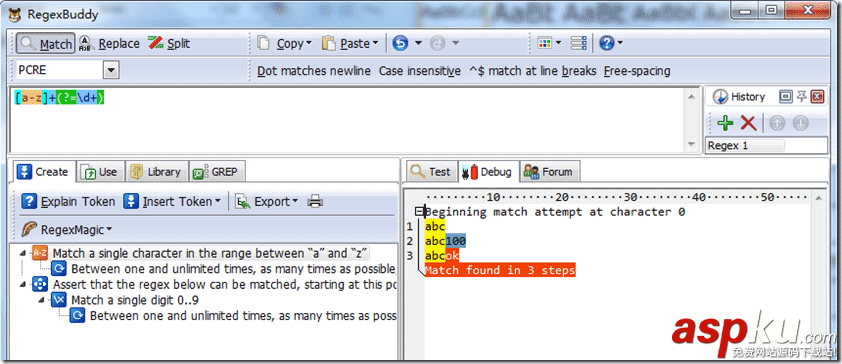Add a new regex with green plus
842x364 pixels.
725,123
